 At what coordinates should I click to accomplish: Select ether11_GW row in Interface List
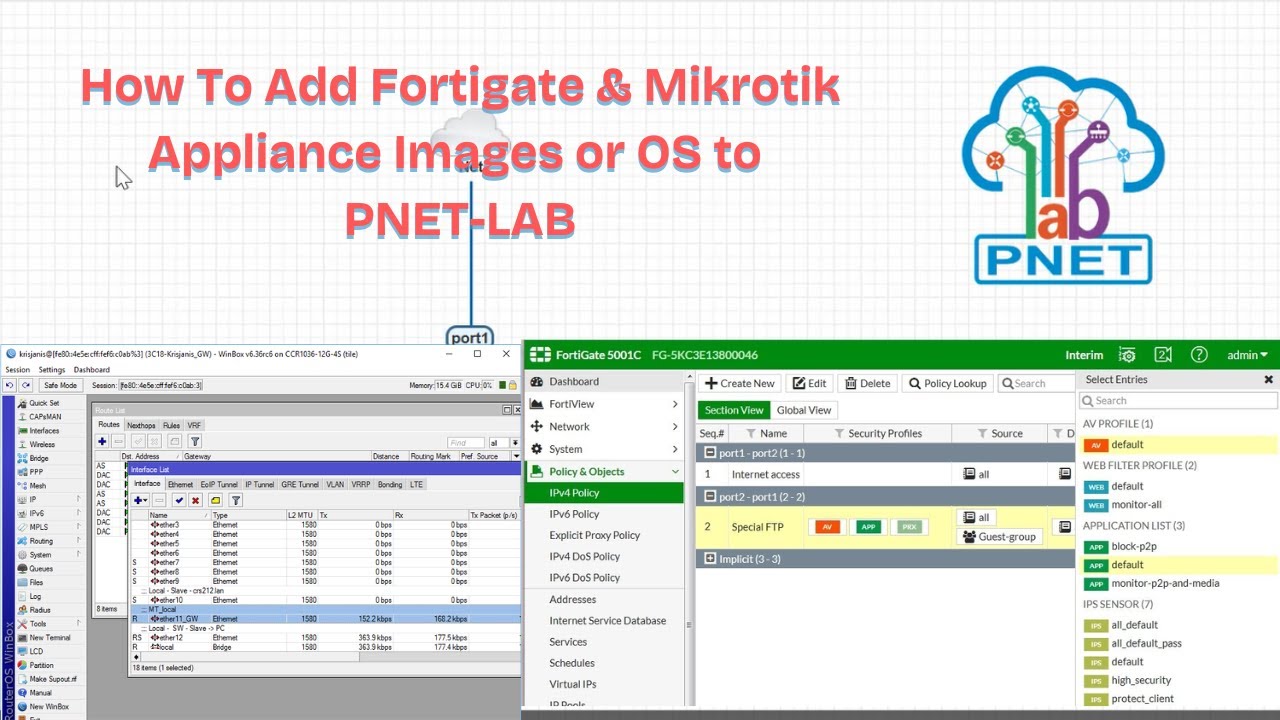(x=325, y=619)
